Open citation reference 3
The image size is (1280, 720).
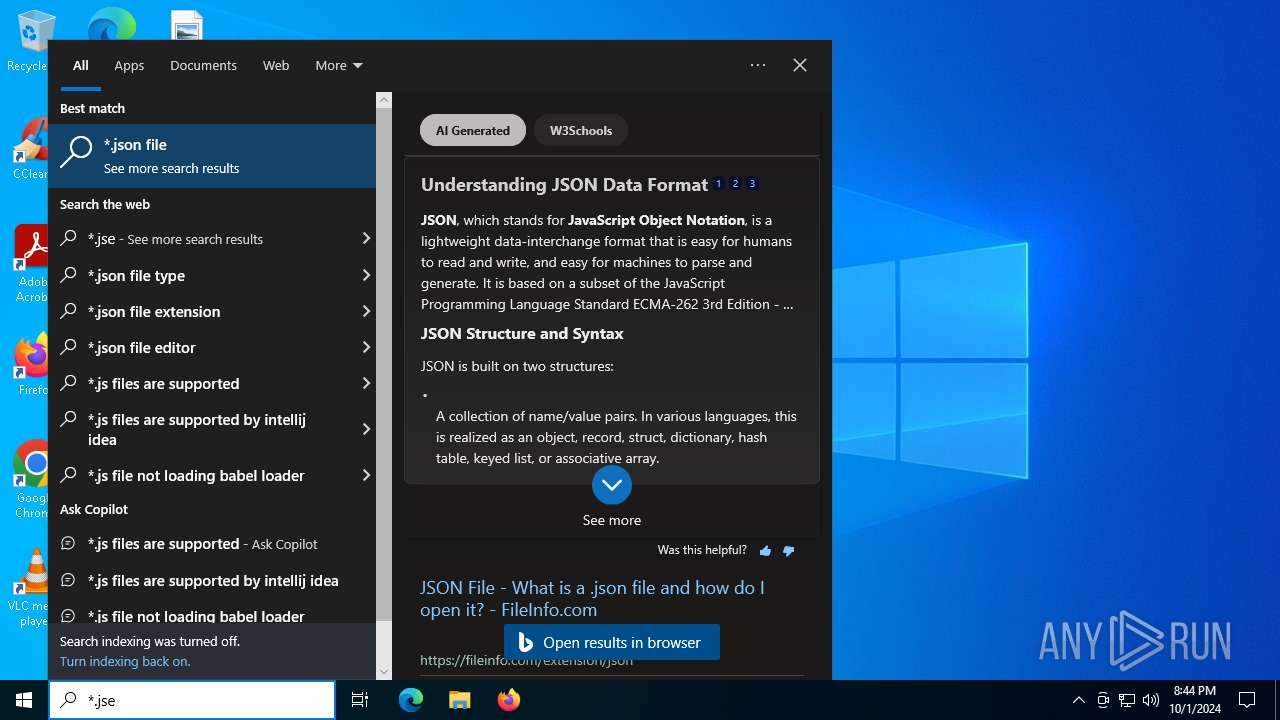pyautogui.click(x=752, y=184)
